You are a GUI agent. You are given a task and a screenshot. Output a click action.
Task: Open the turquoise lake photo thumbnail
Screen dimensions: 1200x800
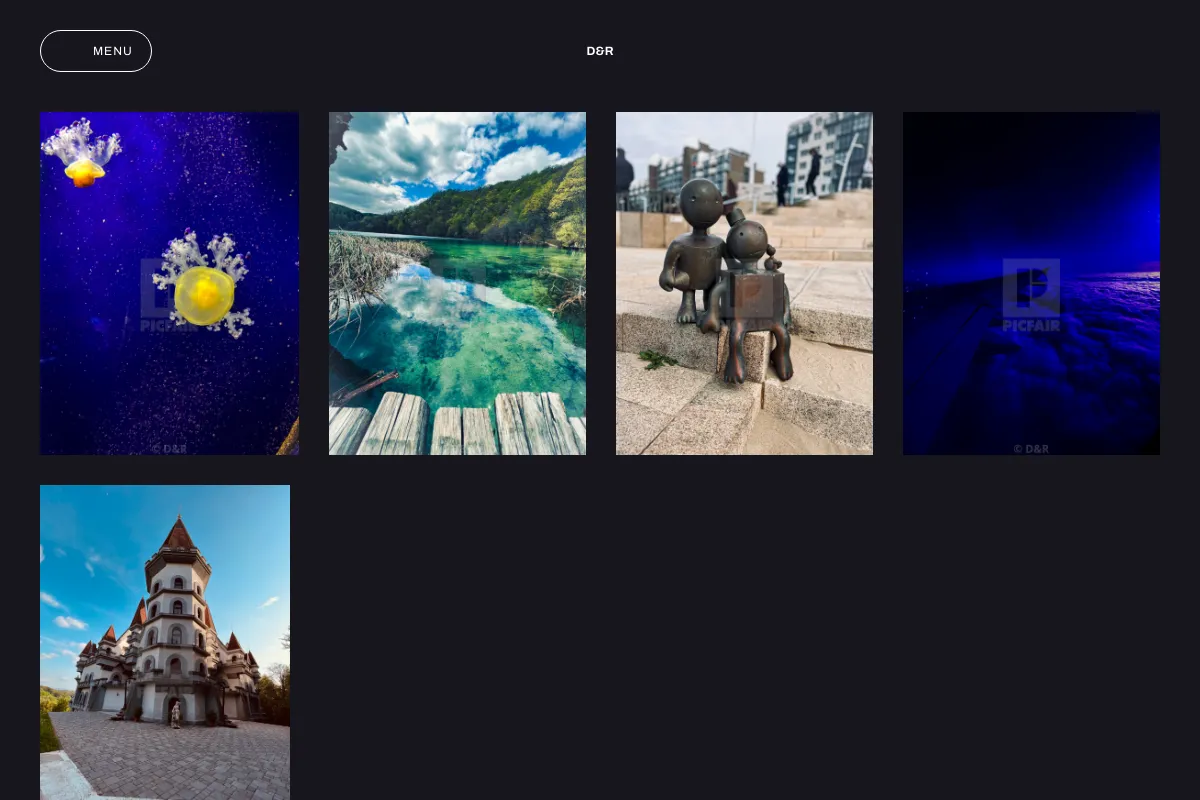(x=457, y=283)
